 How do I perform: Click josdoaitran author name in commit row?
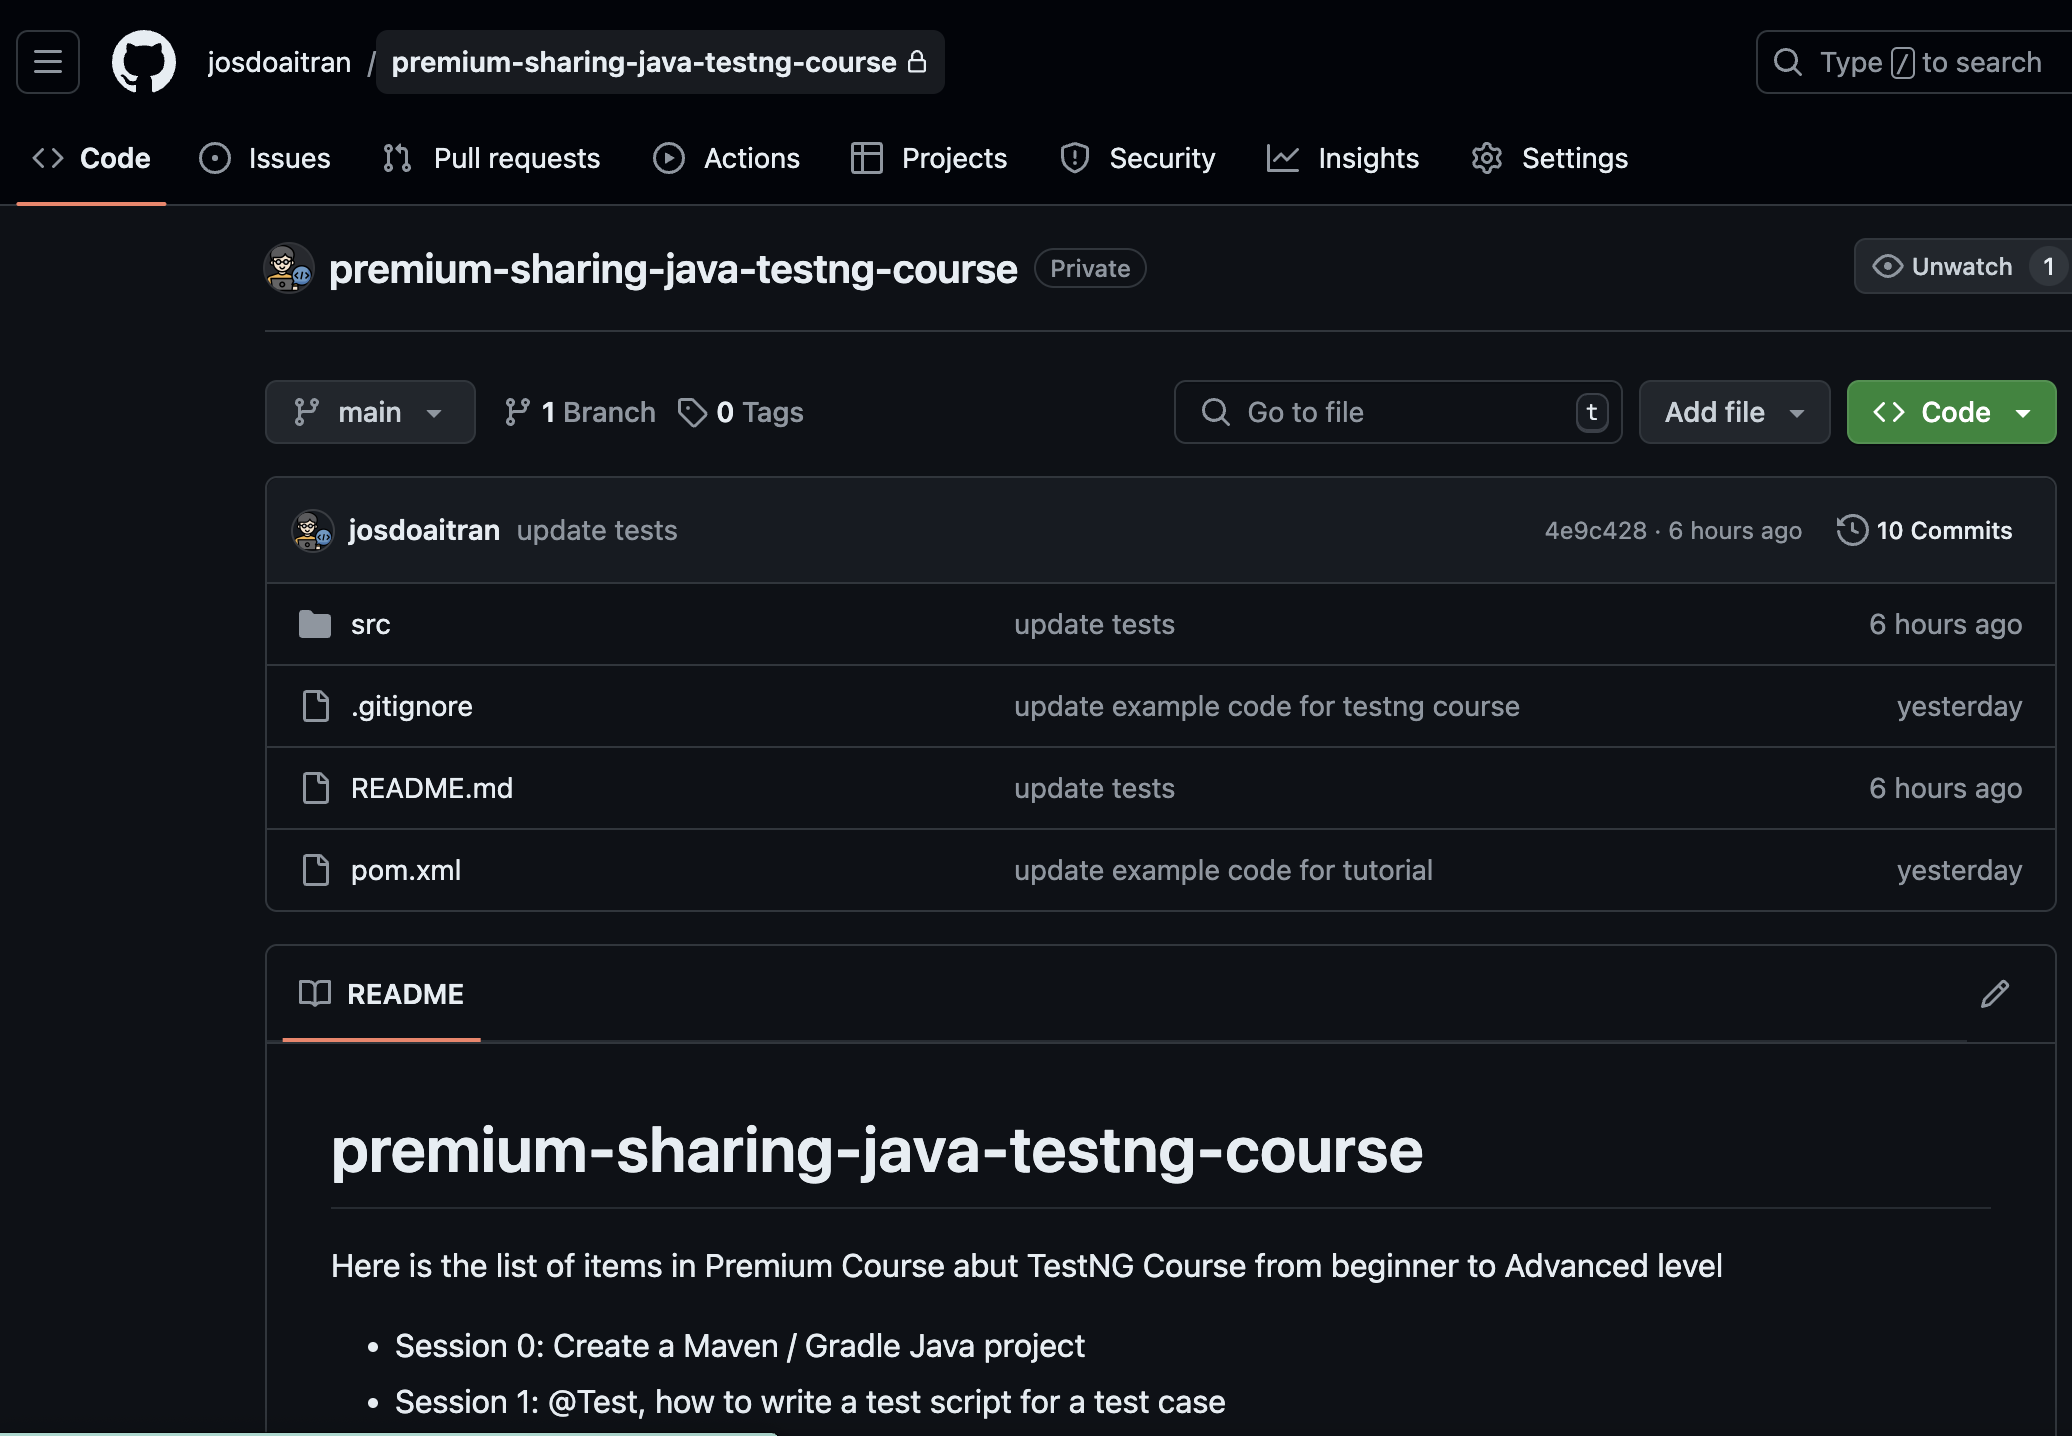(424, 530)
